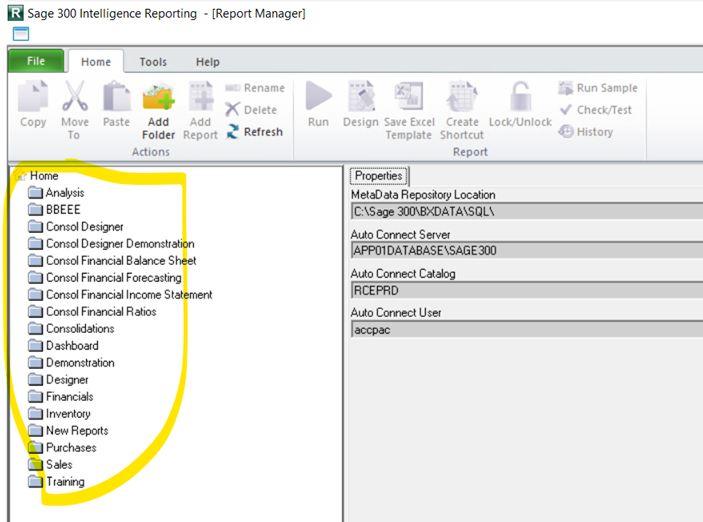Select the BBEEE folder
The image size is (703, 522).
coord(54,209)
